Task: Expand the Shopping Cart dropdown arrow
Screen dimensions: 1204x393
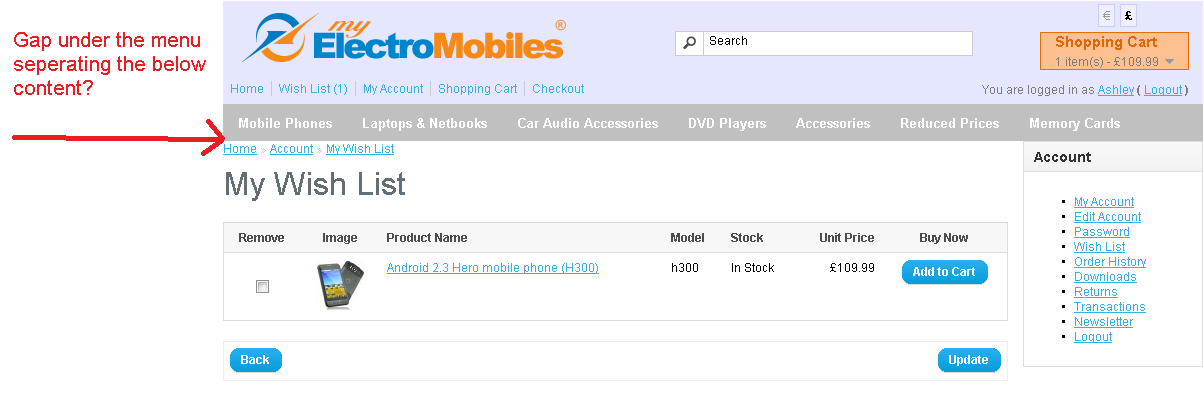Action: (x=1170, y=62)
